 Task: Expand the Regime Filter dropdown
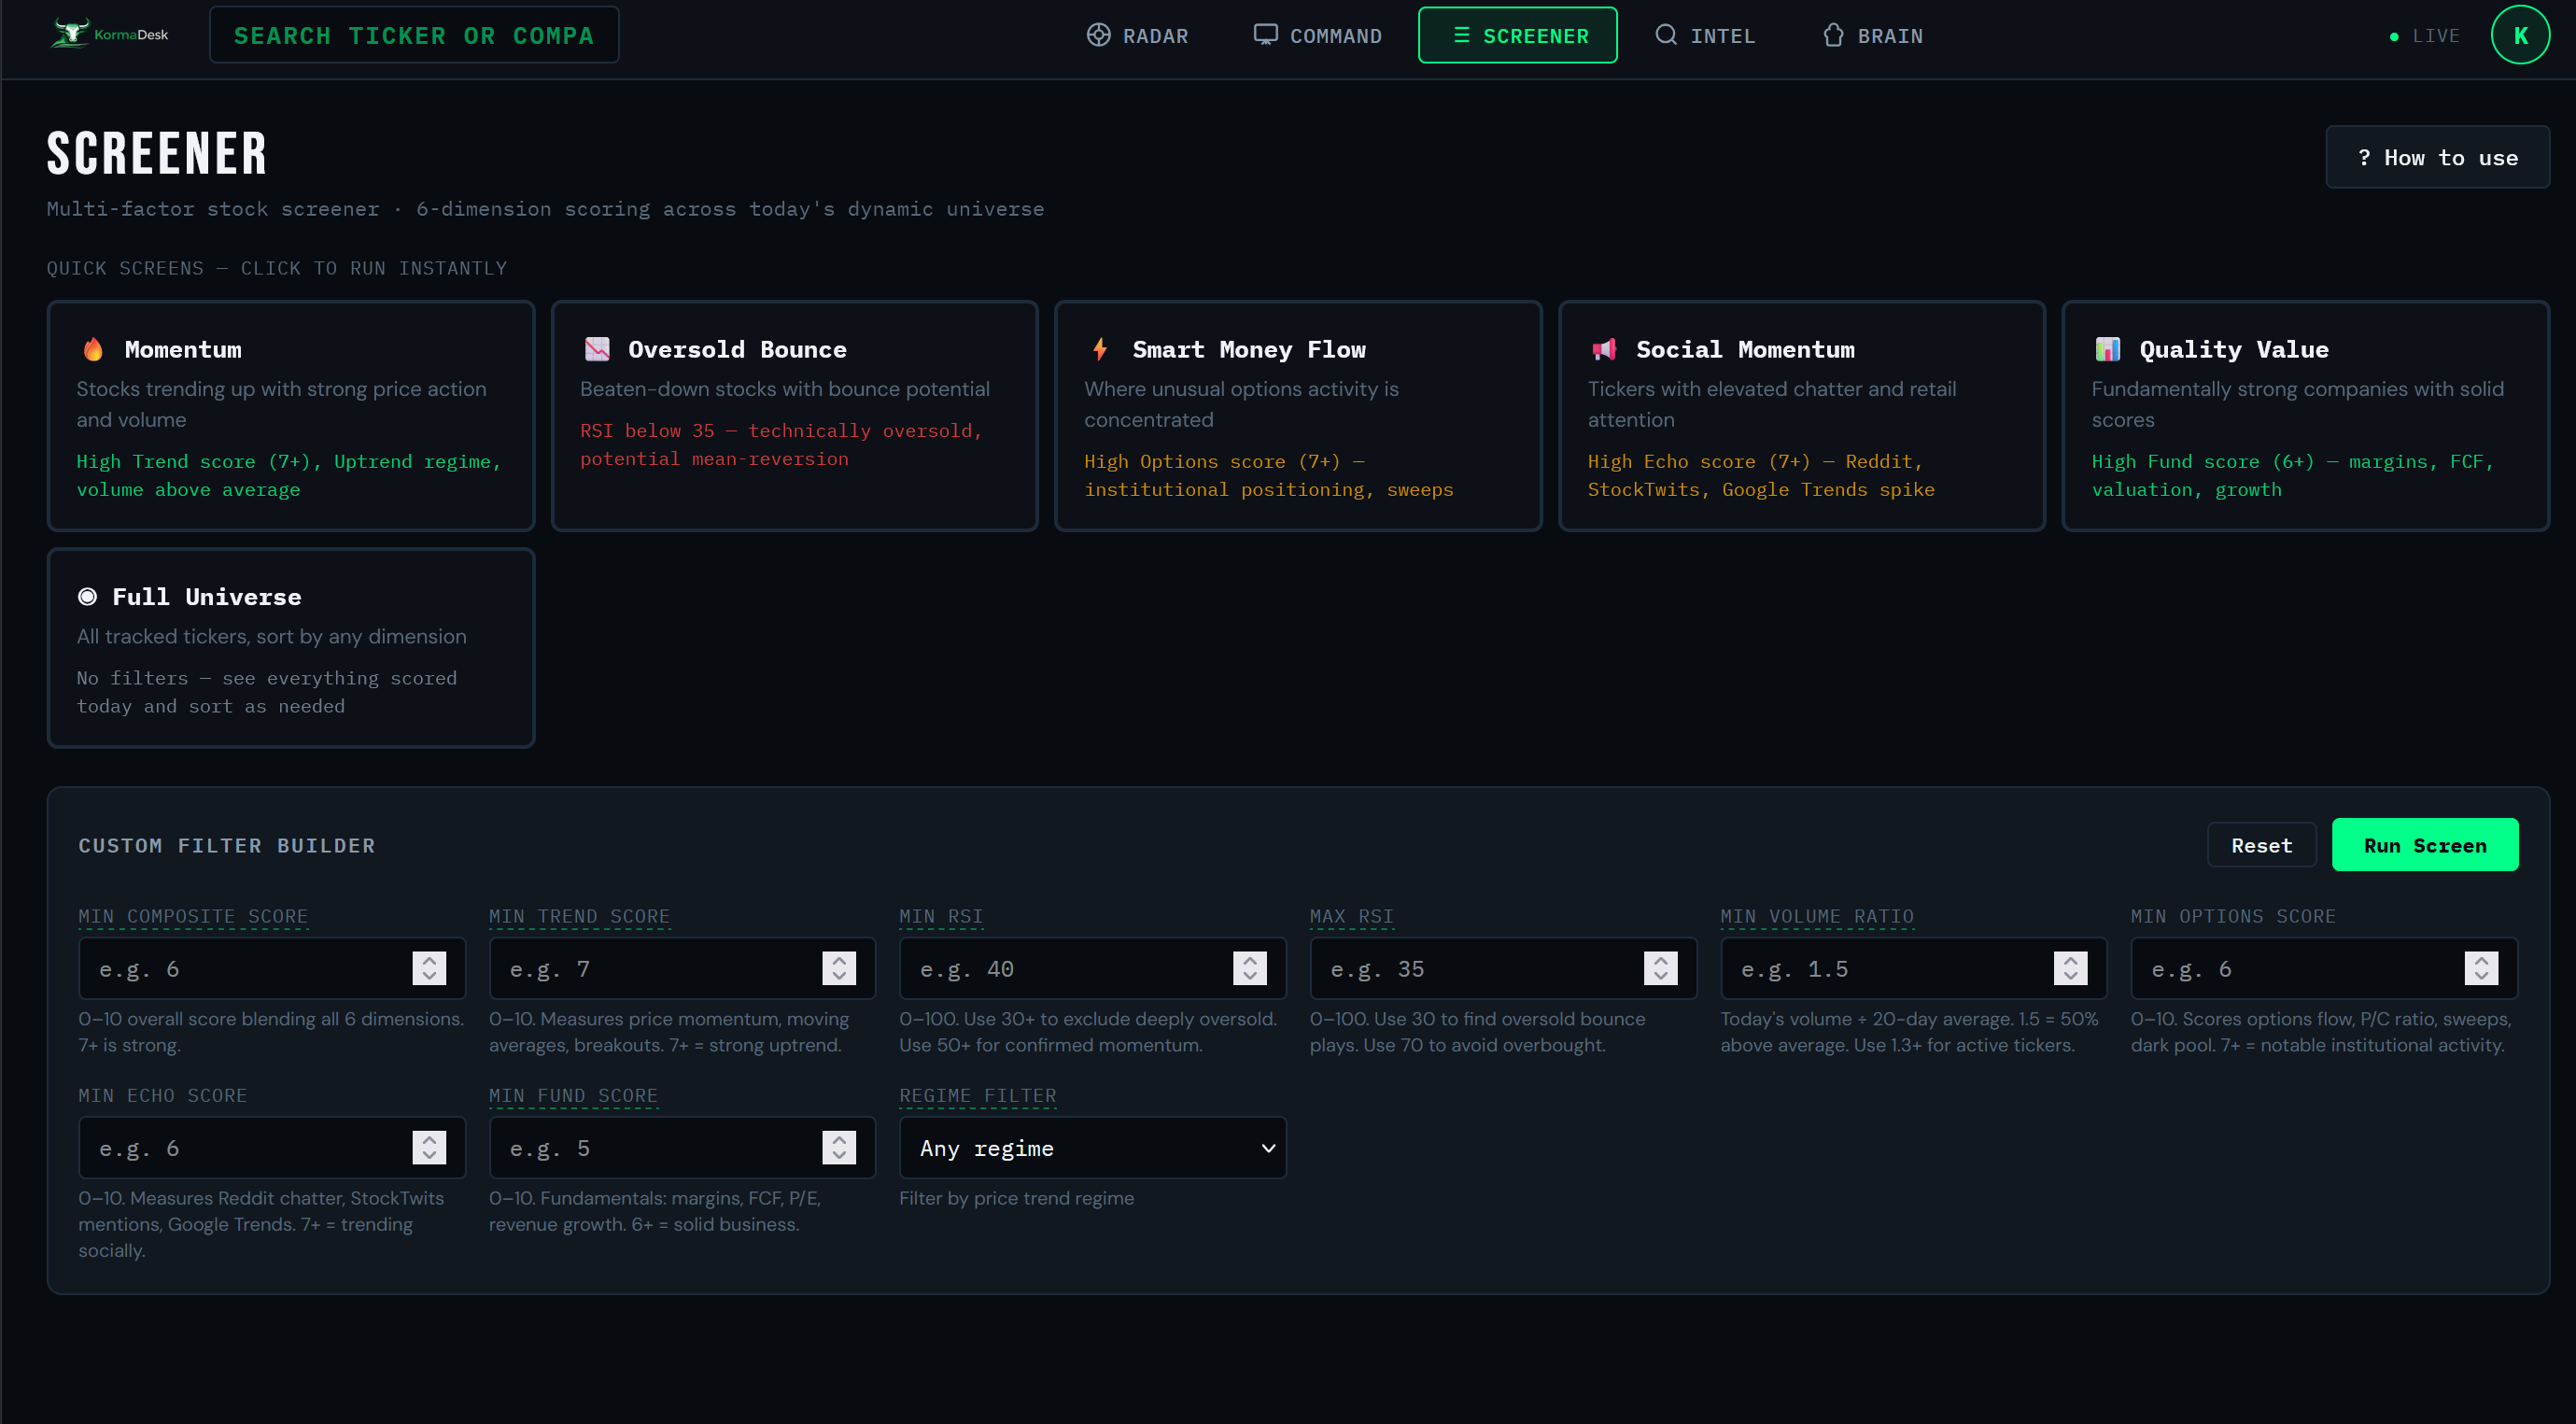1092,1148
